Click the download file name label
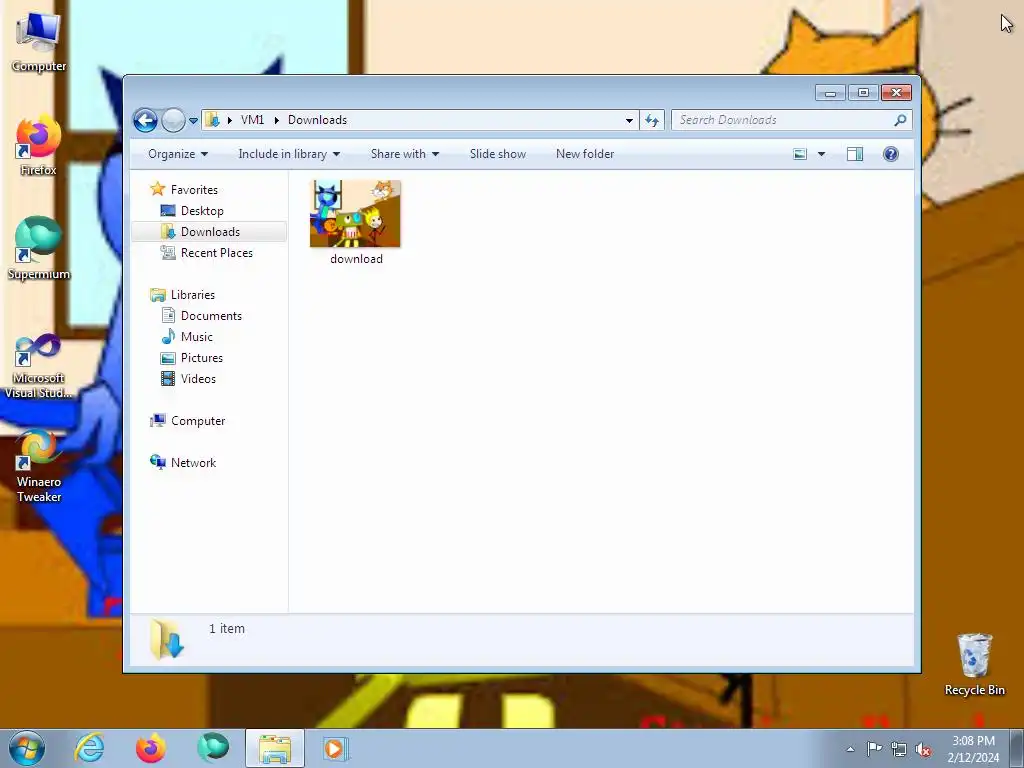Image resolution: width=1024 pixels, height=768 pixels. coord(357,259)
